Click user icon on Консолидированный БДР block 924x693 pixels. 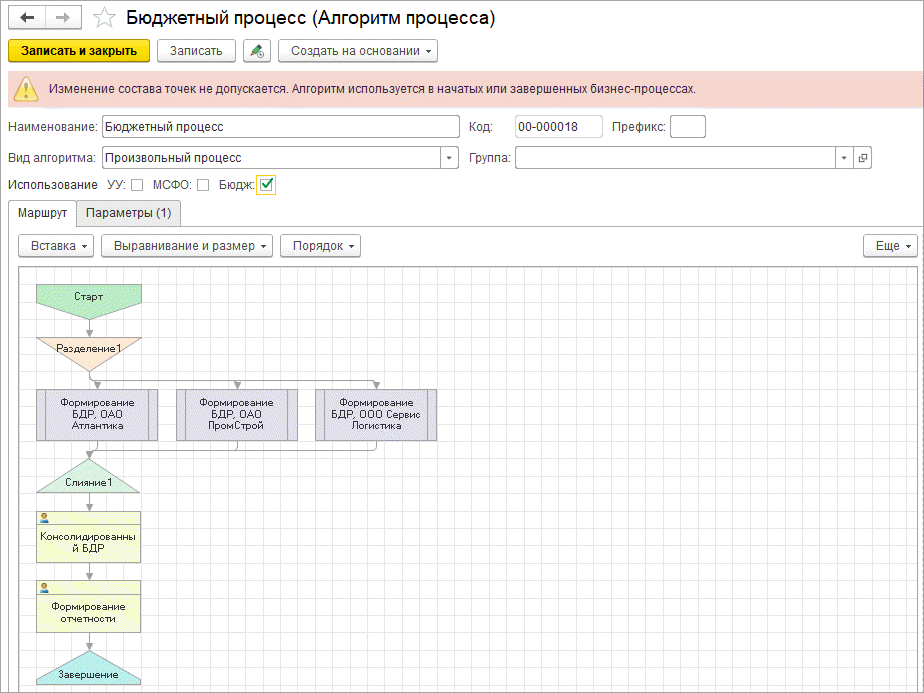[x=44, y=518]
